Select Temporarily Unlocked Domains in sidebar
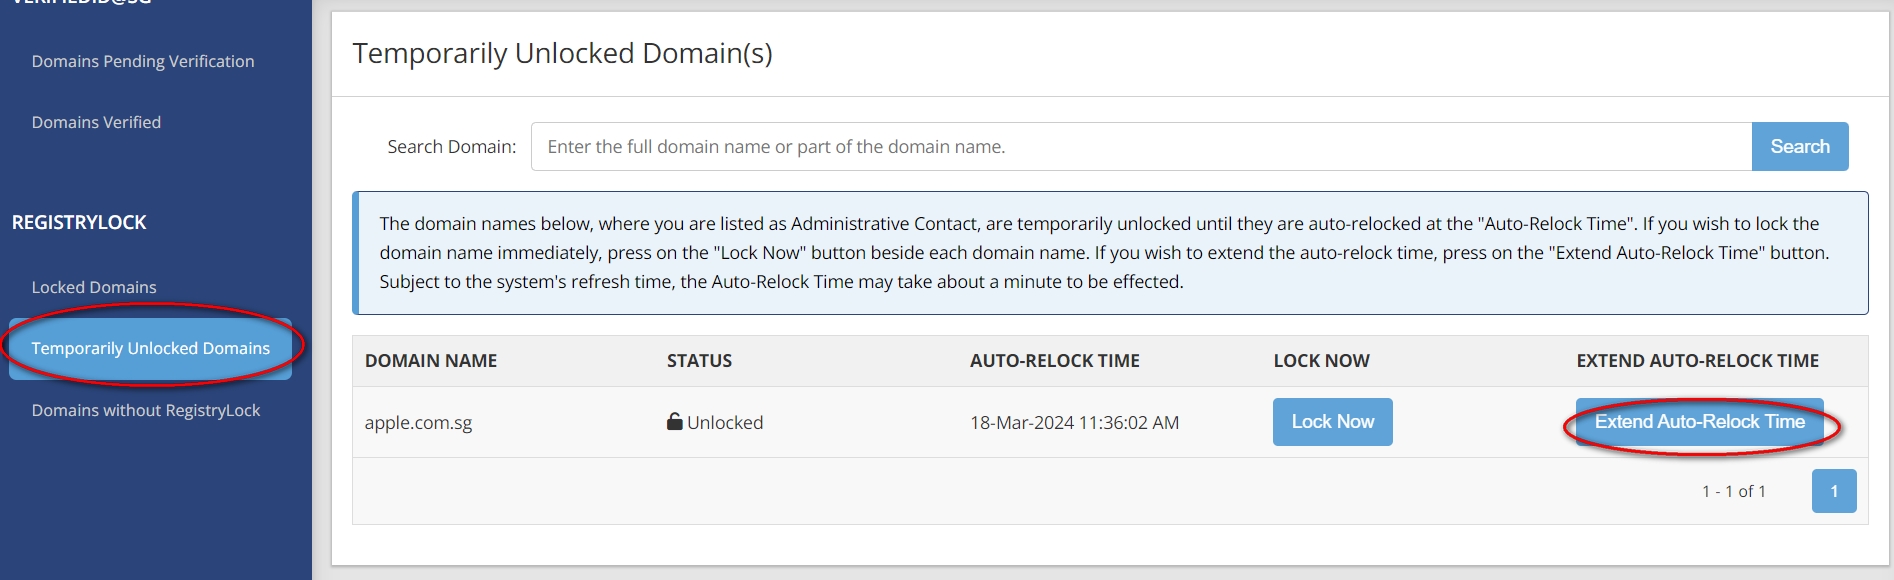This screenshot has height=580, width=1894. 150,348
